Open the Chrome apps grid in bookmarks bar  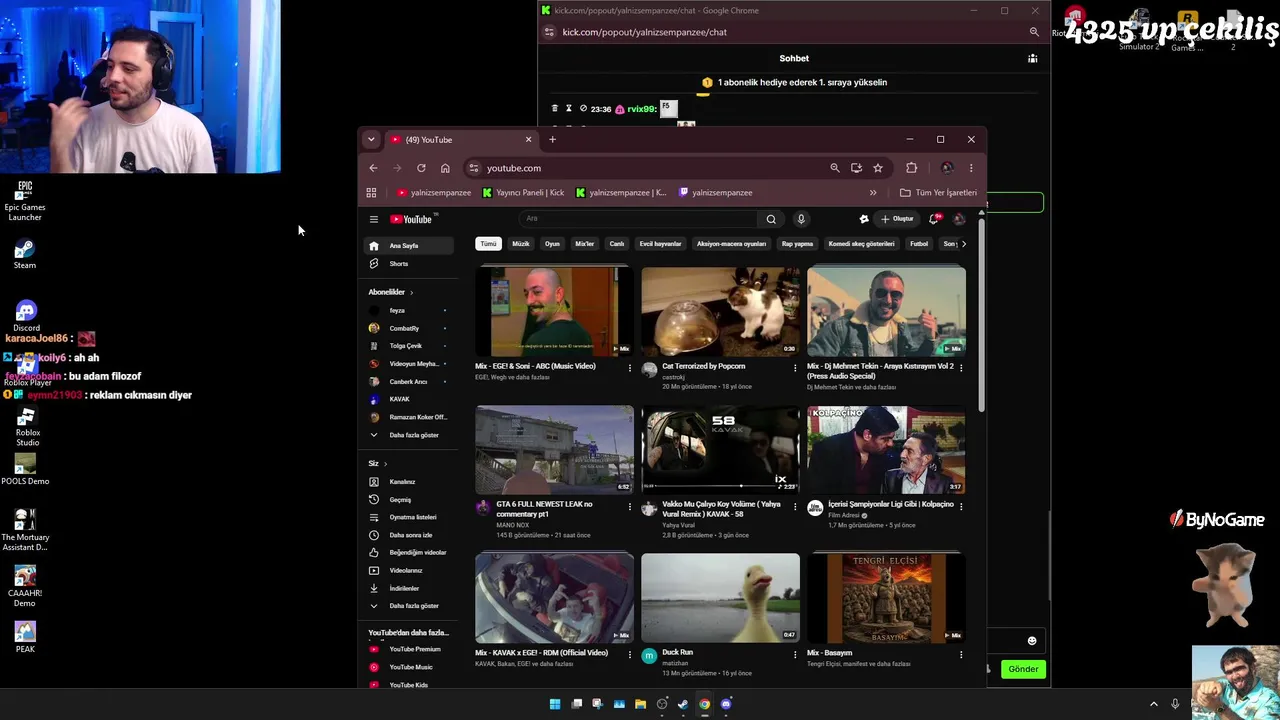[371, 193]
